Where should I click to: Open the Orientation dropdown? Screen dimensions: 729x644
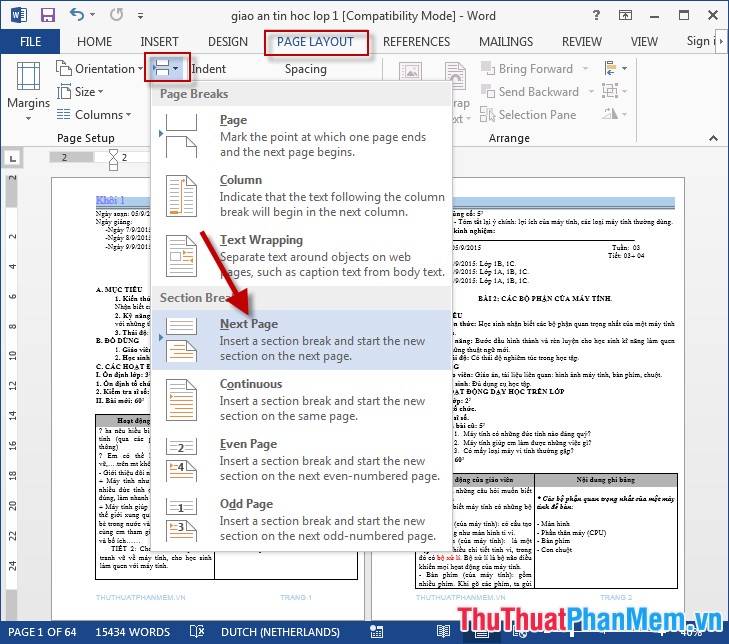(99, 68)
